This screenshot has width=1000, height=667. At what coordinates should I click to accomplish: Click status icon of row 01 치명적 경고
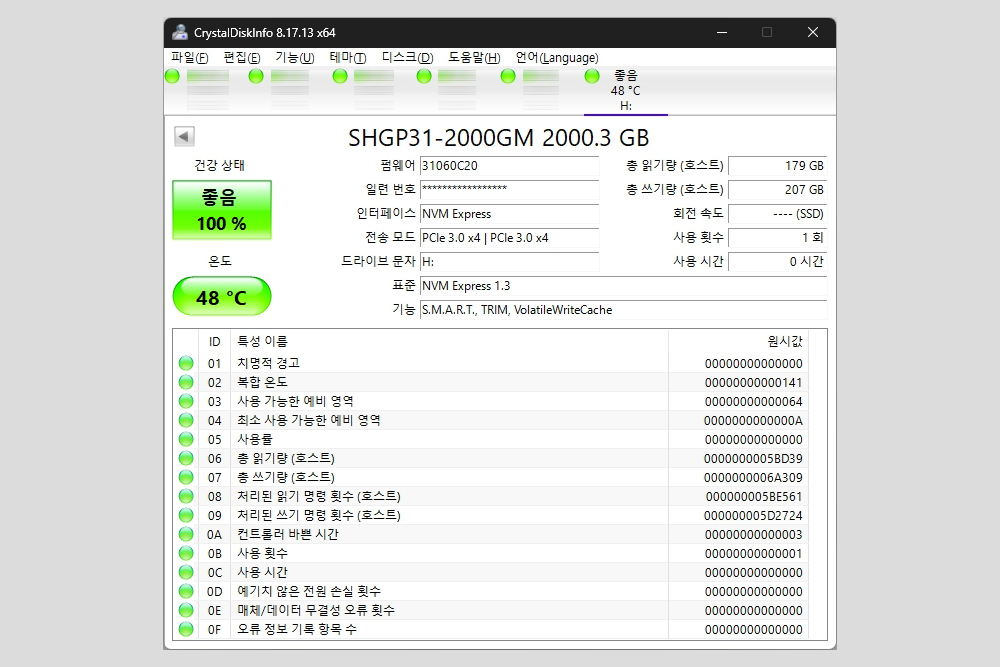186,363
